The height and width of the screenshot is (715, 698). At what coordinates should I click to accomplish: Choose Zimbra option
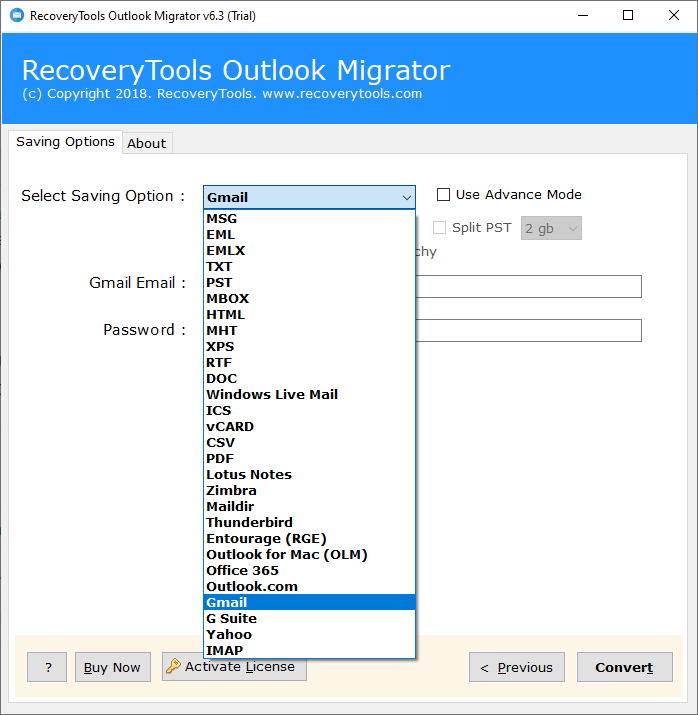309,490
